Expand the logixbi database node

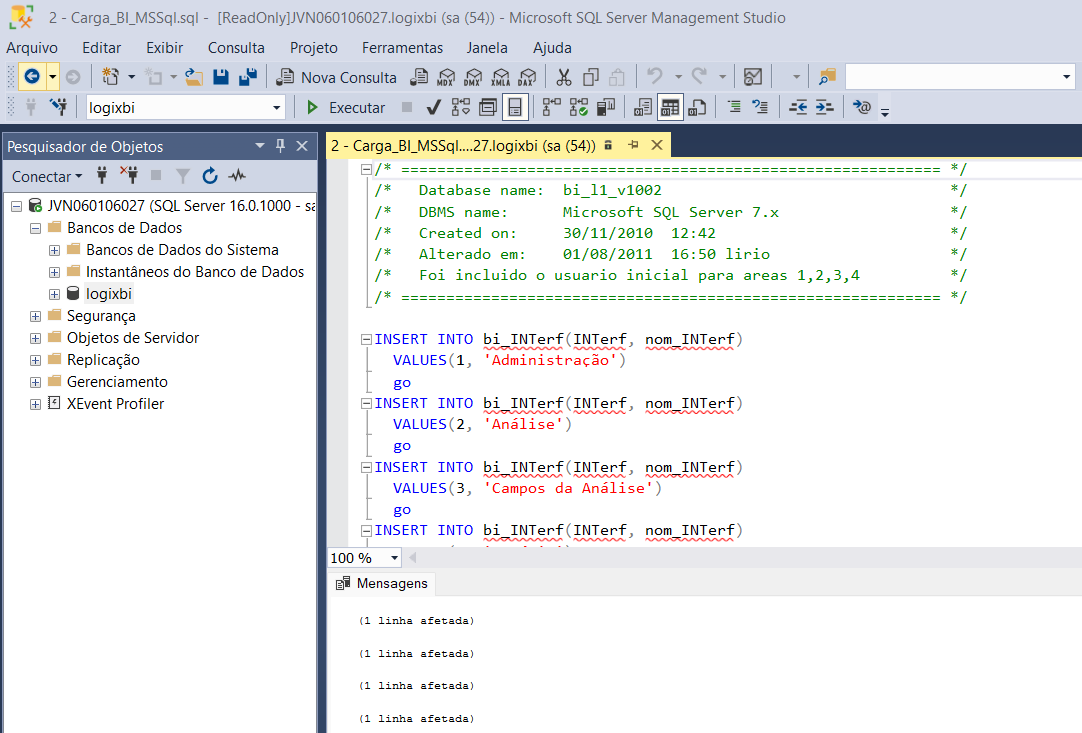(54, 295)
